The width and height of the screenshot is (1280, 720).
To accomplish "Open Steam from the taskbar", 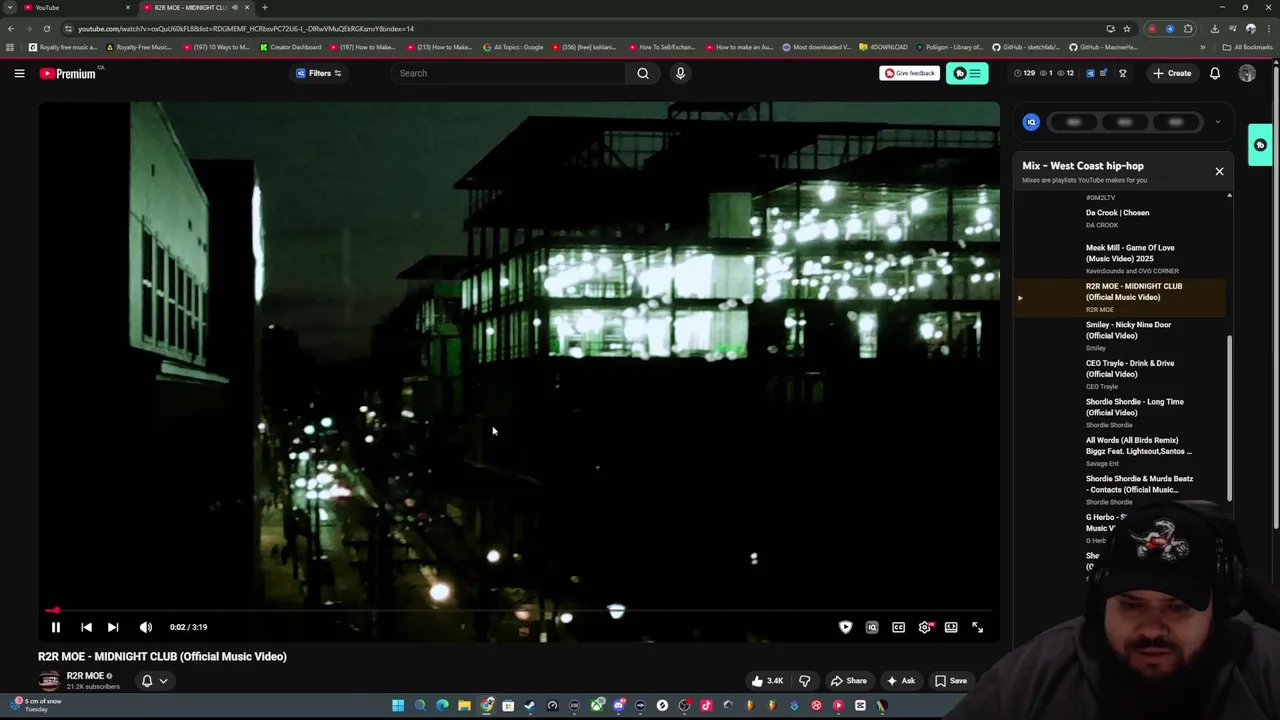I will pyautogui.click(x=530, y=705).
